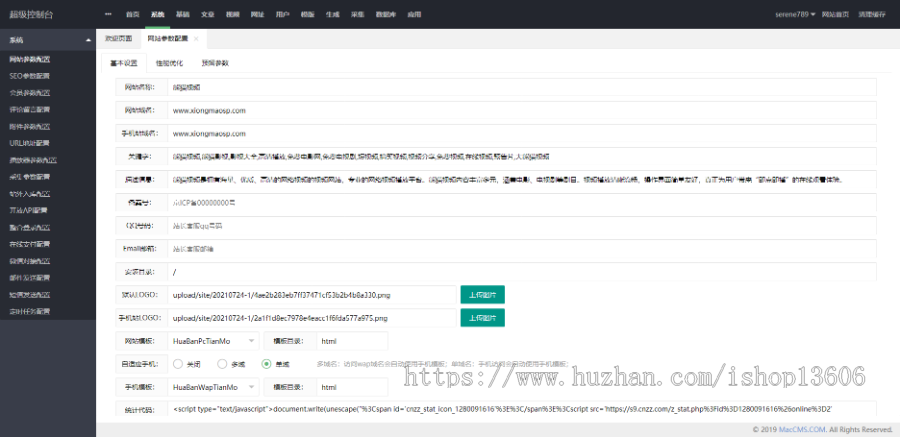Select the 单域 radio option
Viewport: 900px width, 437px height.
point(276,363)
